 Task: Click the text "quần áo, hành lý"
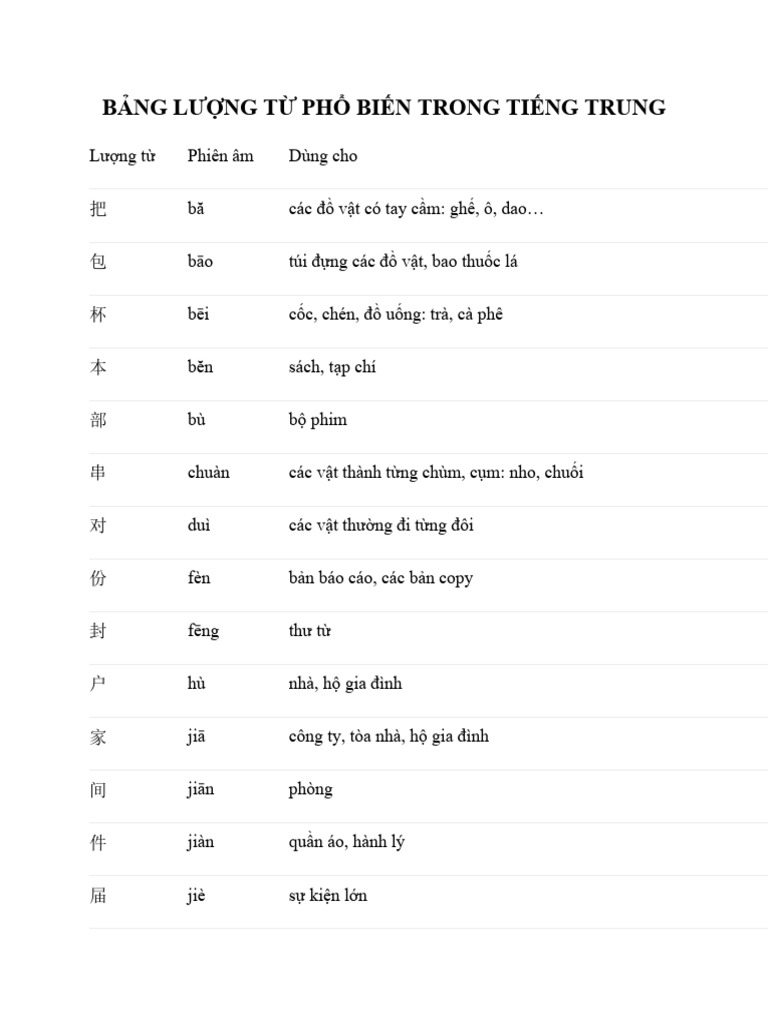coord(346,842)
